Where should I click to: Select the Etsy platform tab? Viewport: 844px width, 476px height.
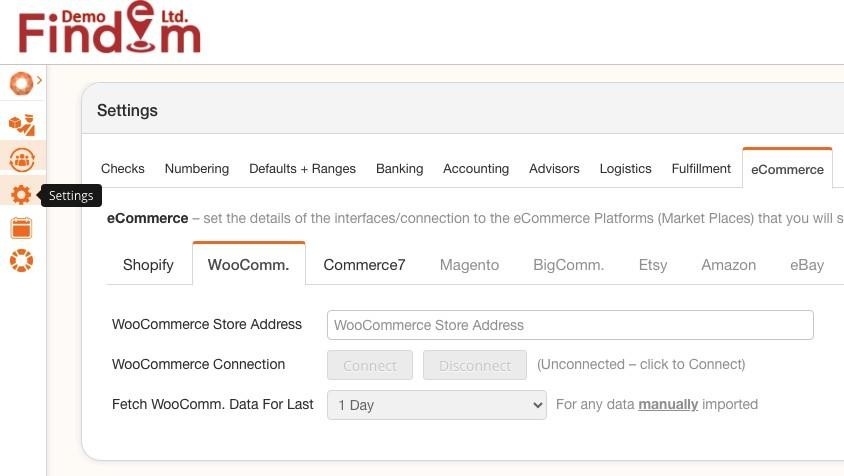(653, 265)
